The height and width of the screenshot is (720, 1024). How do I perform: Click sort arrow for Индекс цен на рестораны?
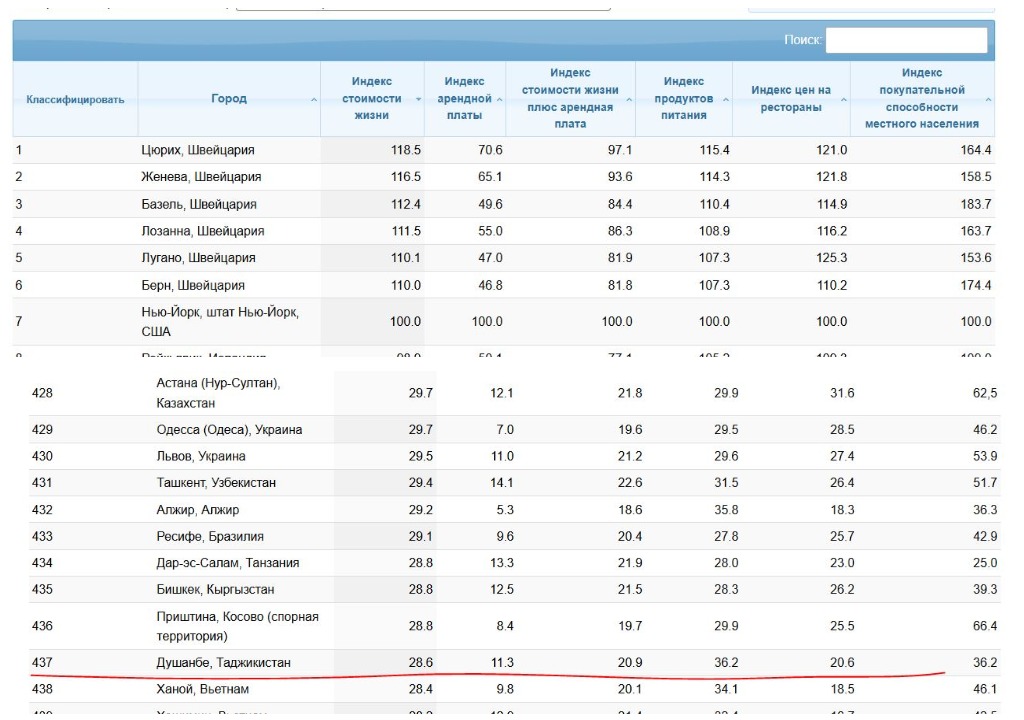coord(843,100)
